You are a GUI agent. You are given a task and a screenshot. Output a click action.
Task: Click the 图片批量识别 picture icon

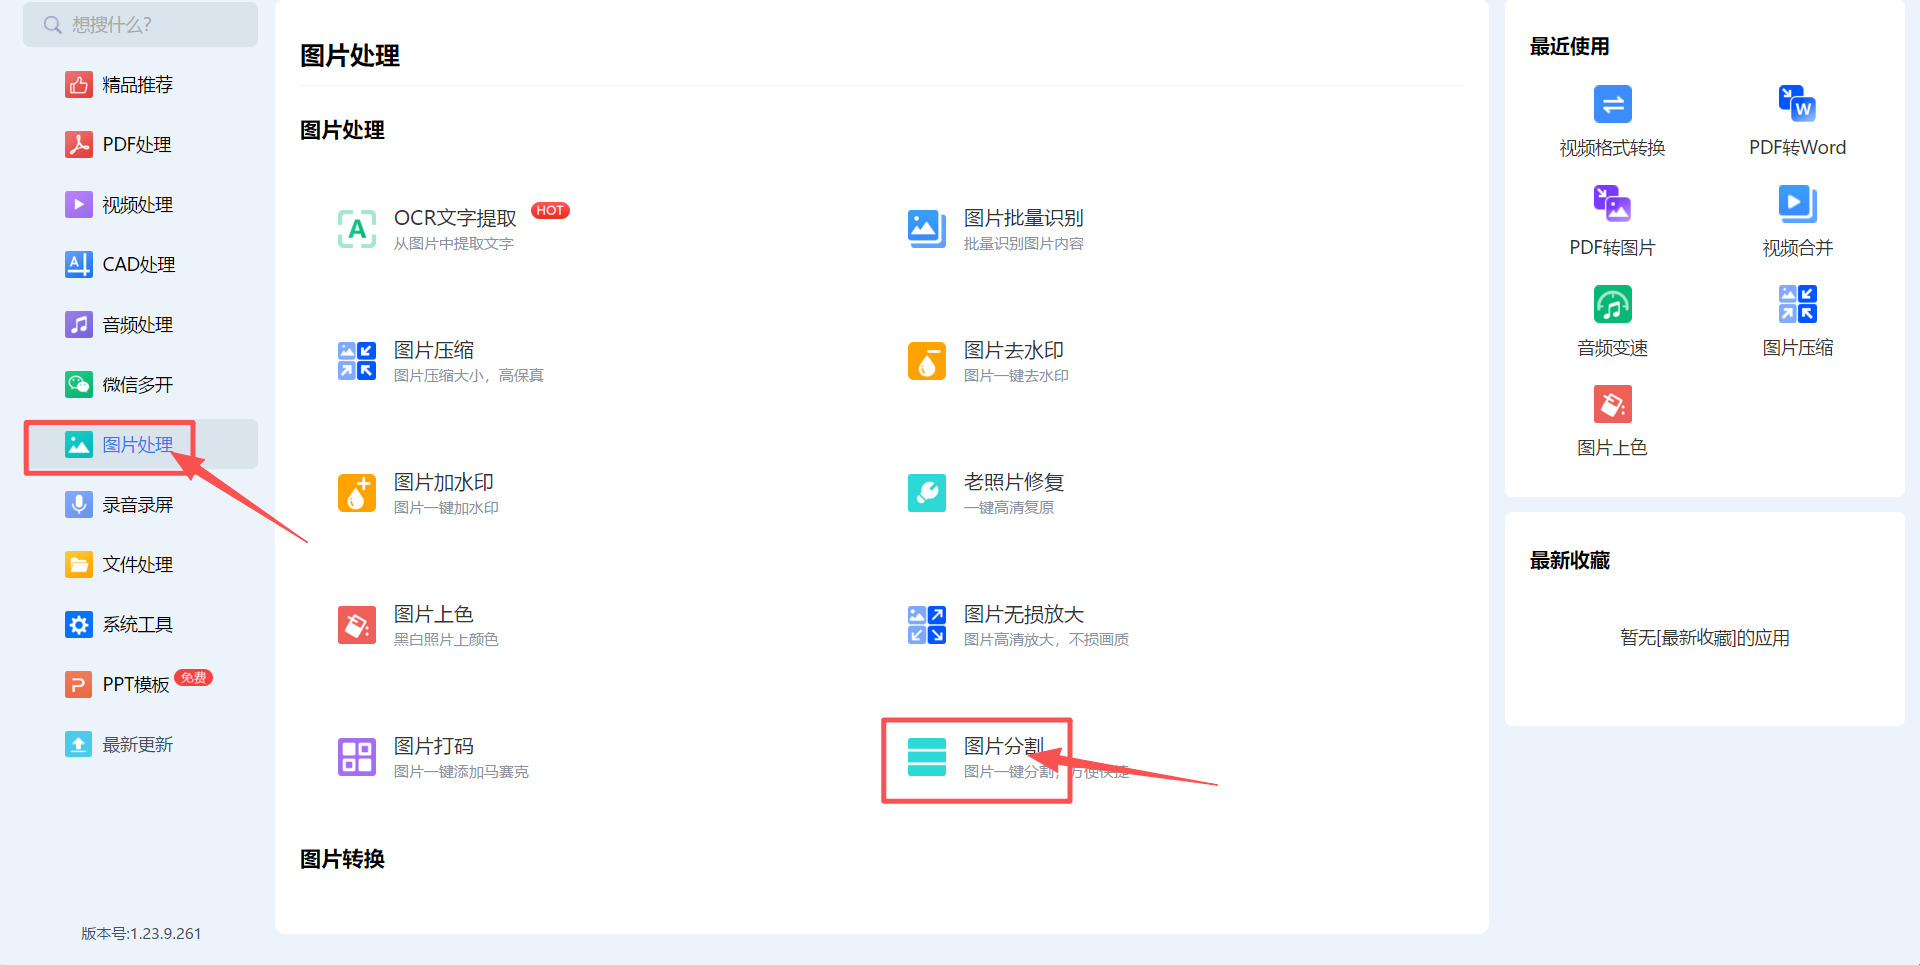927,229
